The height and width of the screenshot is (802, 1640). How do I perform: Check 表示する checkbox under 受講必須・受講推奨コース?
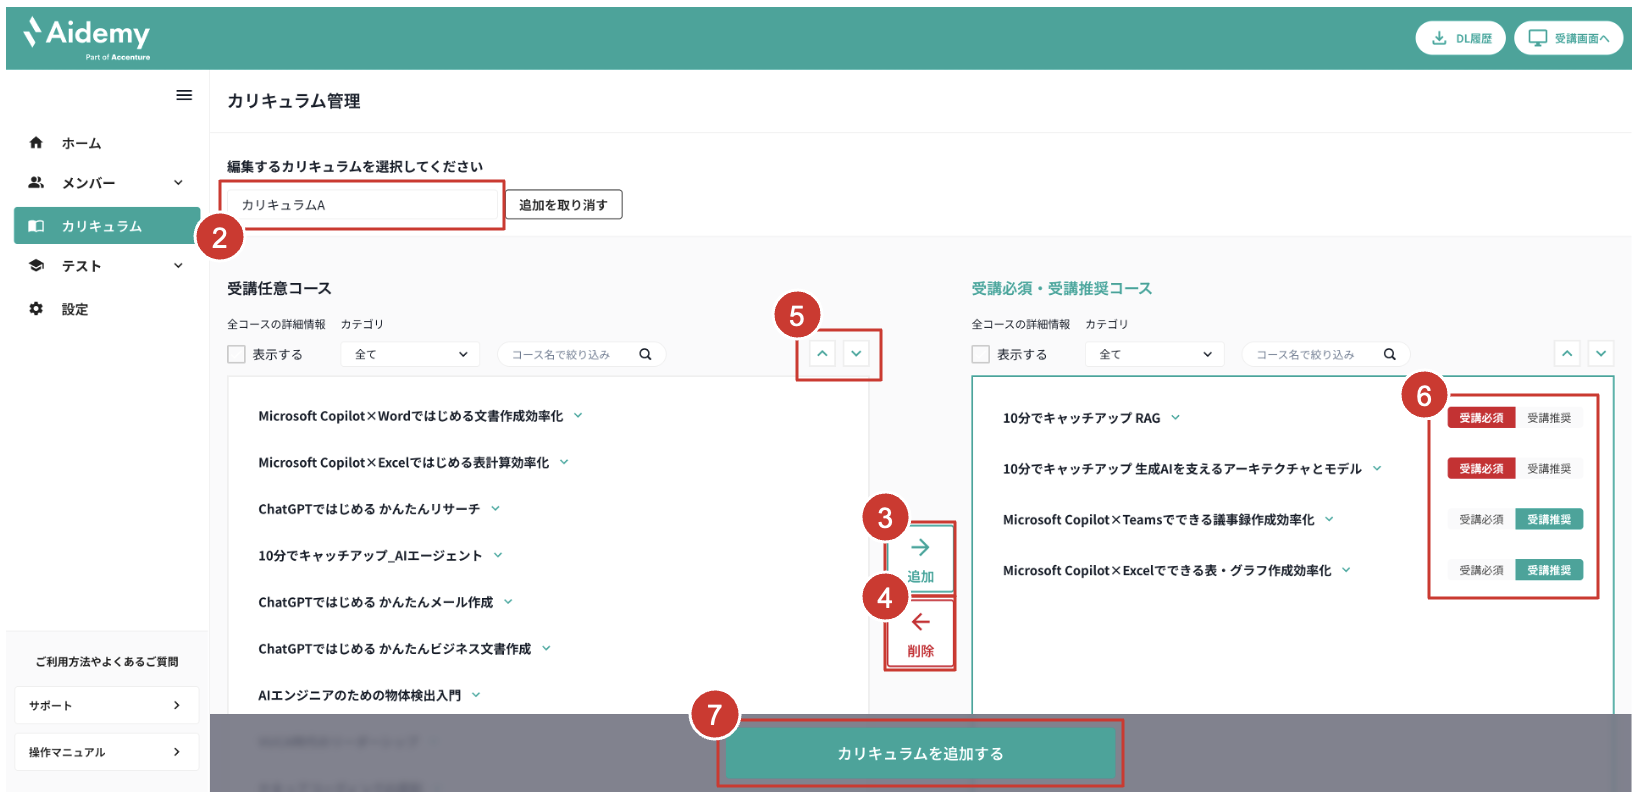pyautogui.click(x=981, y=354)
